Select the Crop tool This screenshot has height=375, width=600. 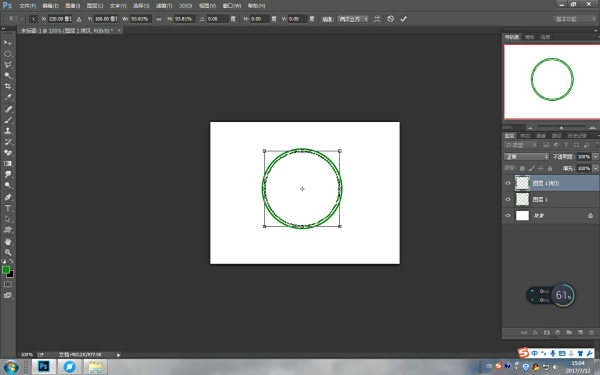click(8, 86)
